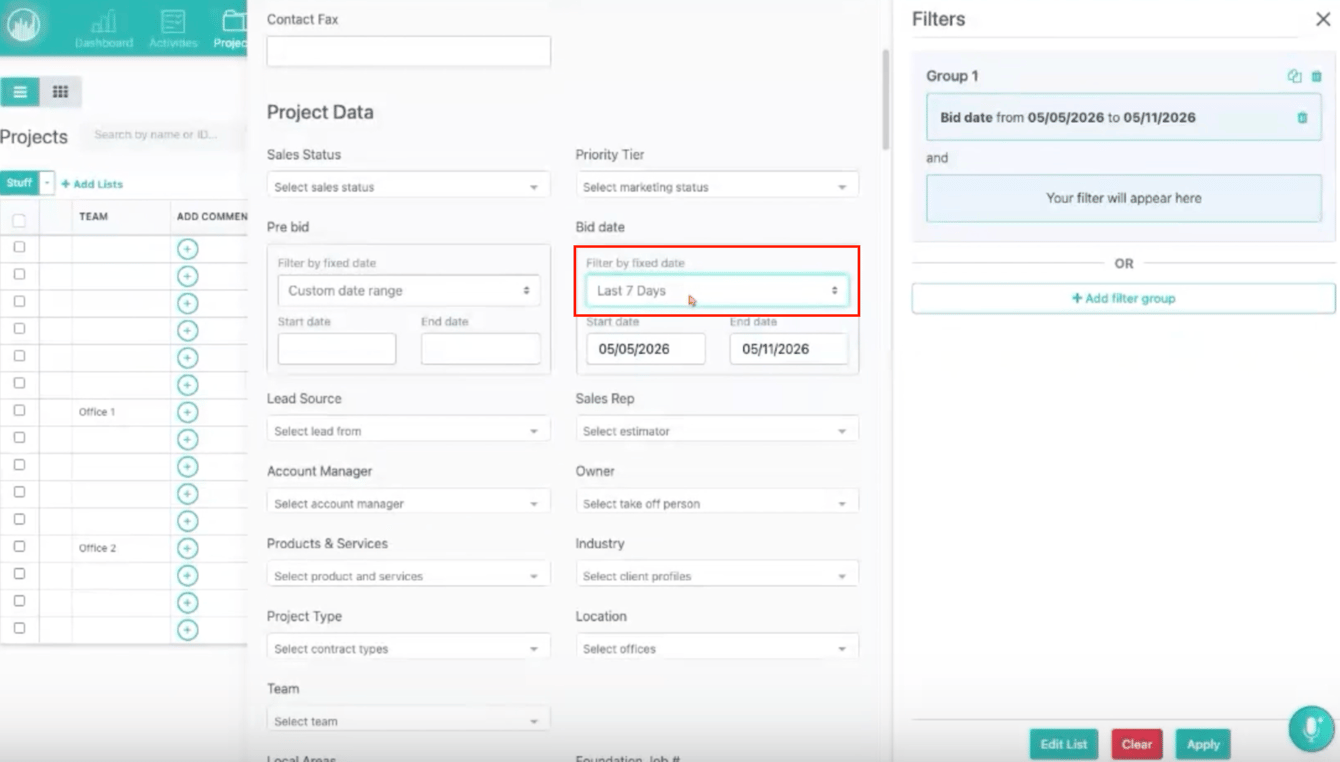Close the Filters panel
1340x762 pixels.
pos(1322,19)
